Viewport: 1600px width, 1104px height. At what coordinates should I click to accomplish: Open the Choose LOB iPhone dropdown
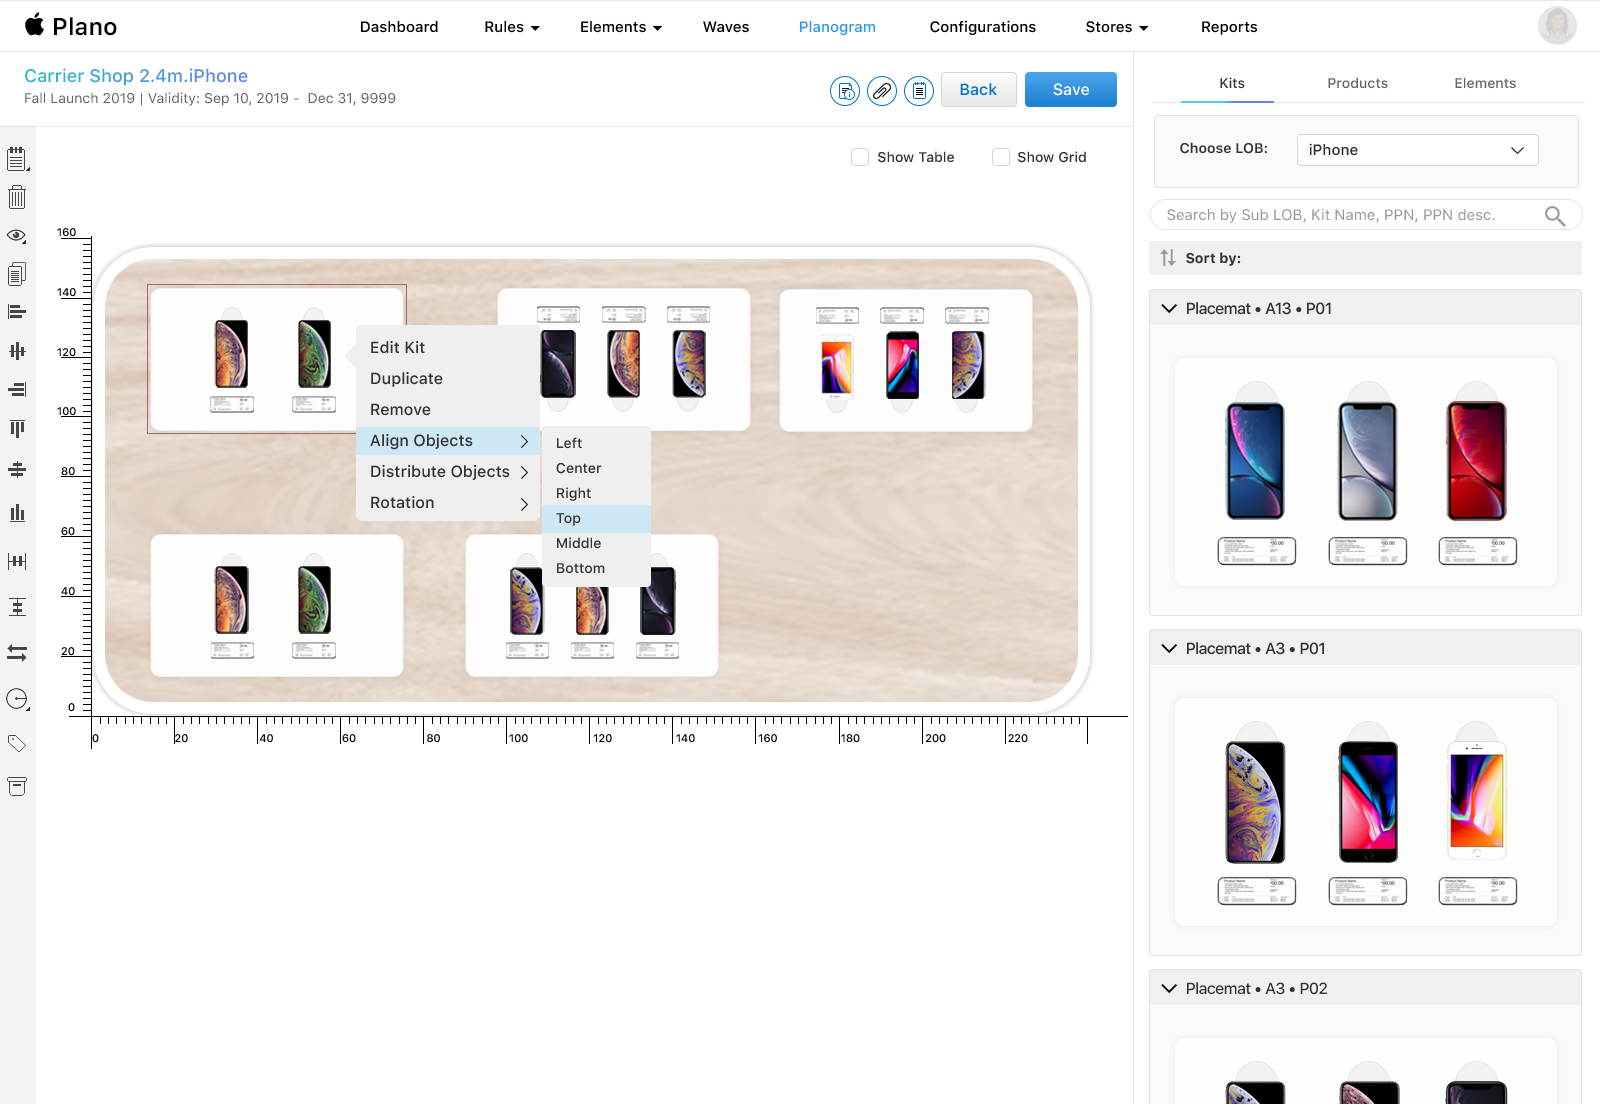(x=1417, y=150)
